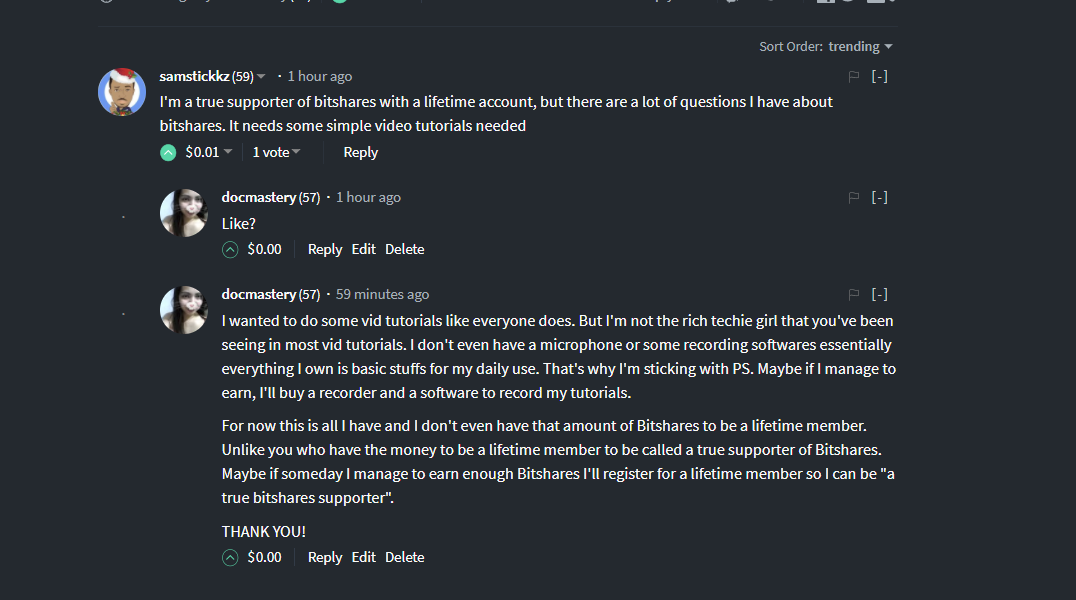
Task: Collapse the "Like?" reply
Action: click(x=879, y=198)
